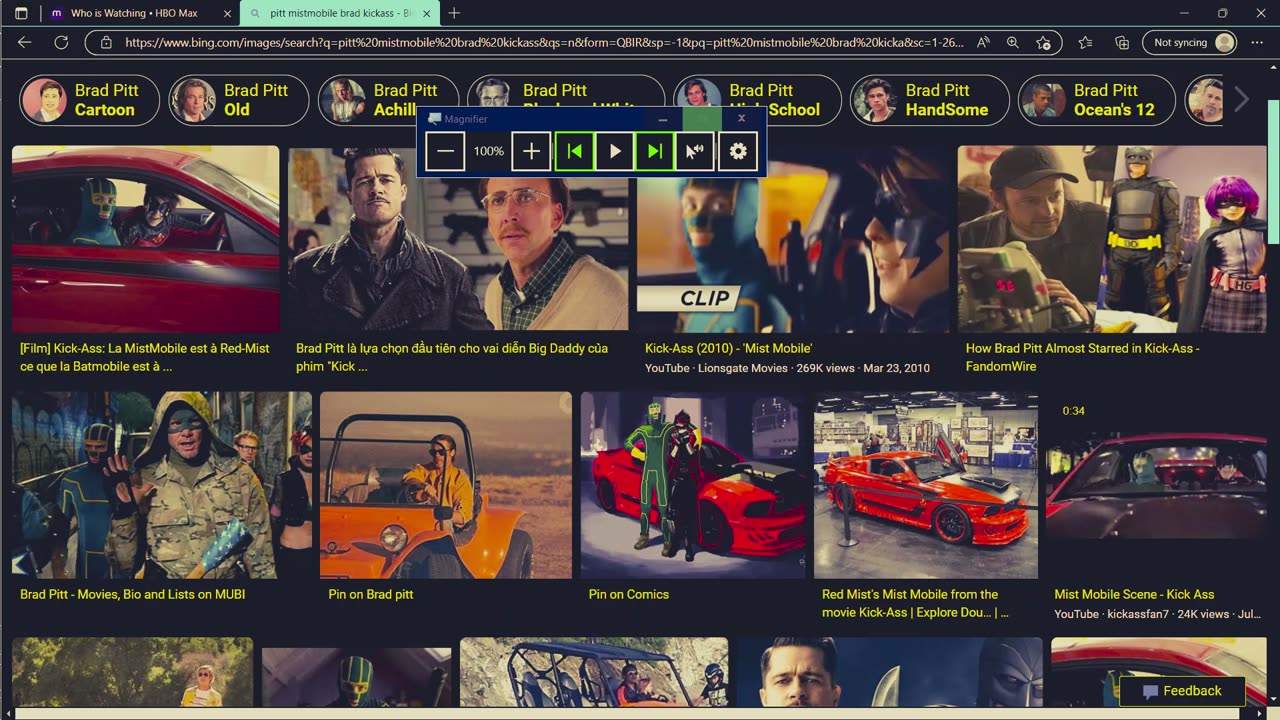Open red Mist Mobile car side thumbnail

(x=146, y=238)
